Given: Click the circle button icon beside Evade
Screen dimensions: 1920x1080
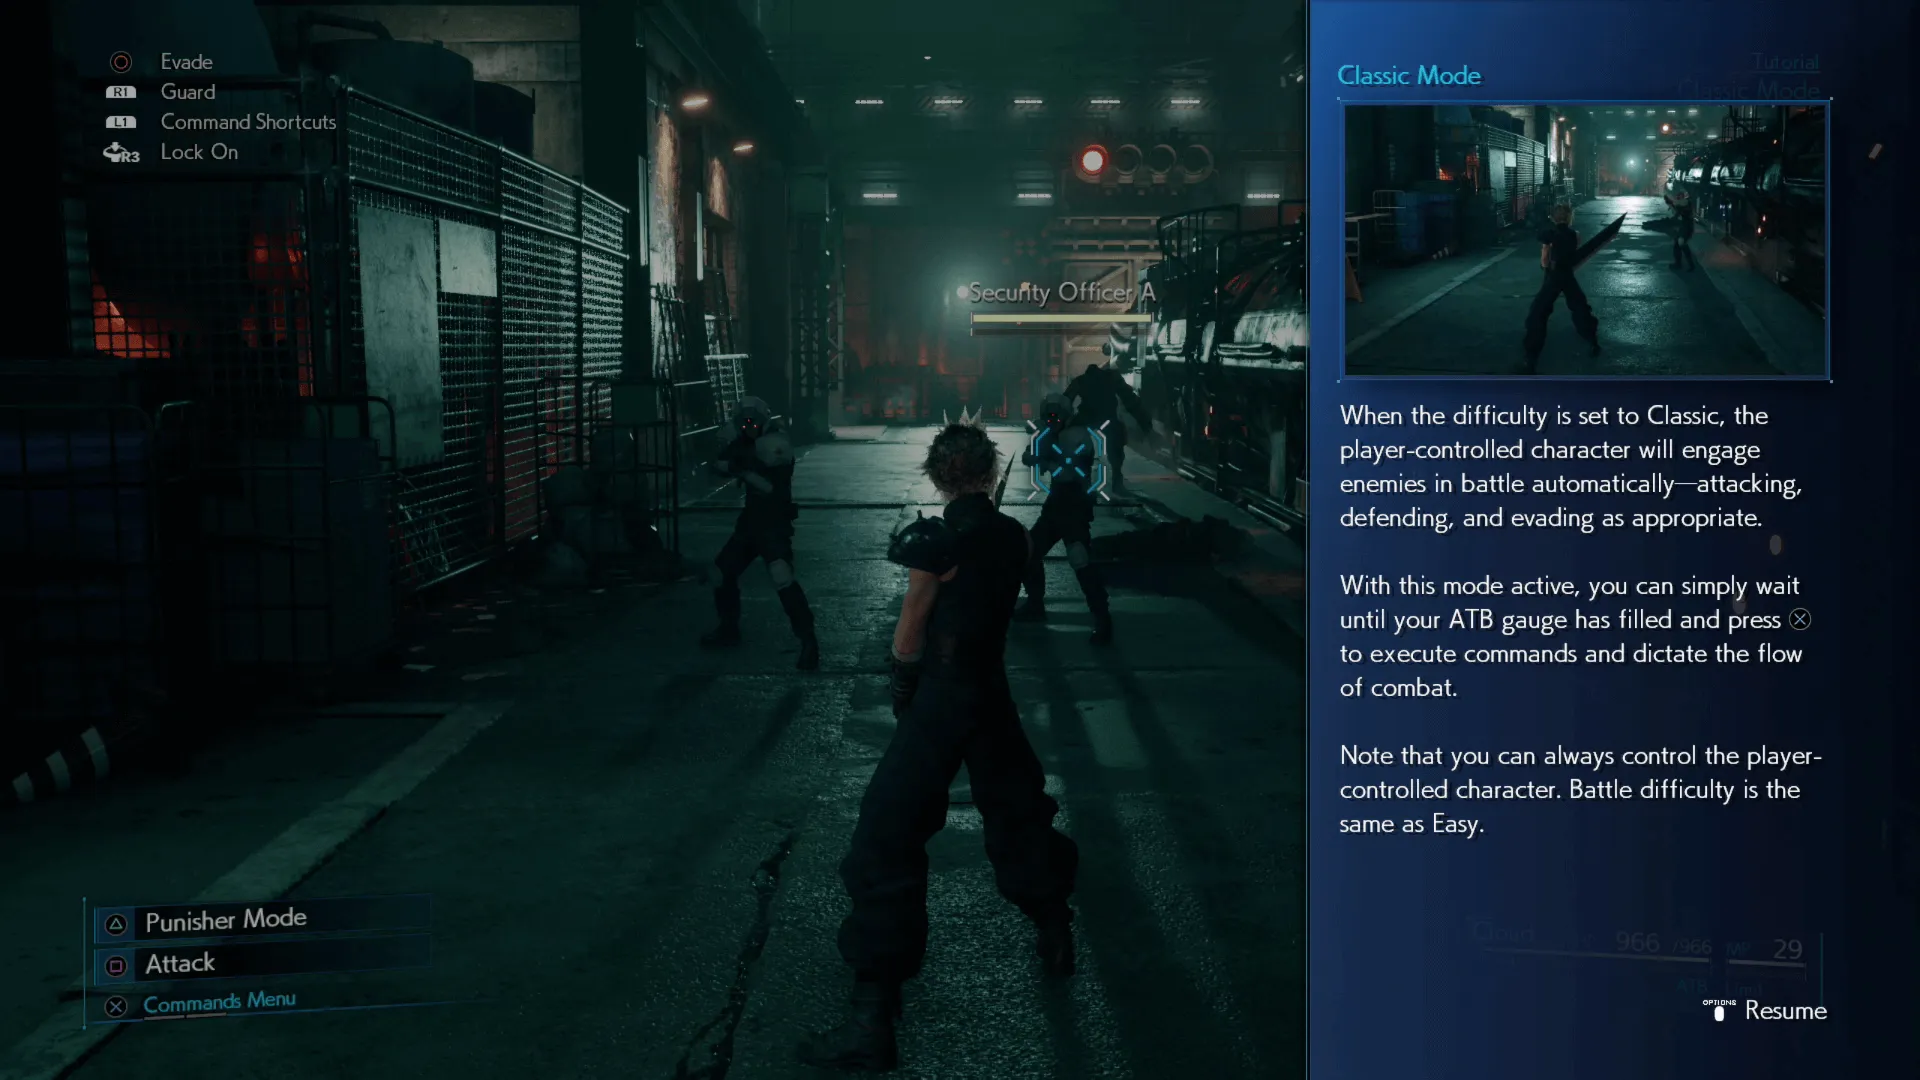Looking at the screenshot, I should [121, 62].
